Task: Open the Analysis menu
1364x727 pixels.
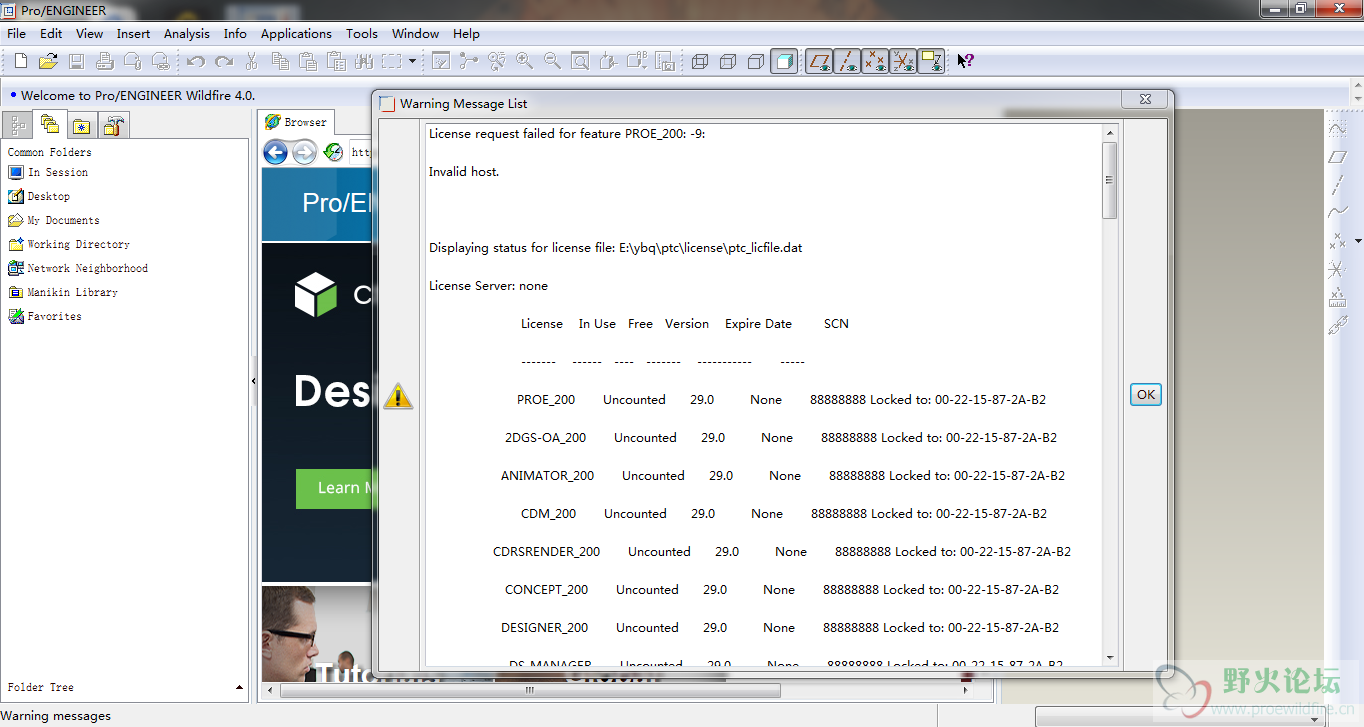Action: pos(187,33)
